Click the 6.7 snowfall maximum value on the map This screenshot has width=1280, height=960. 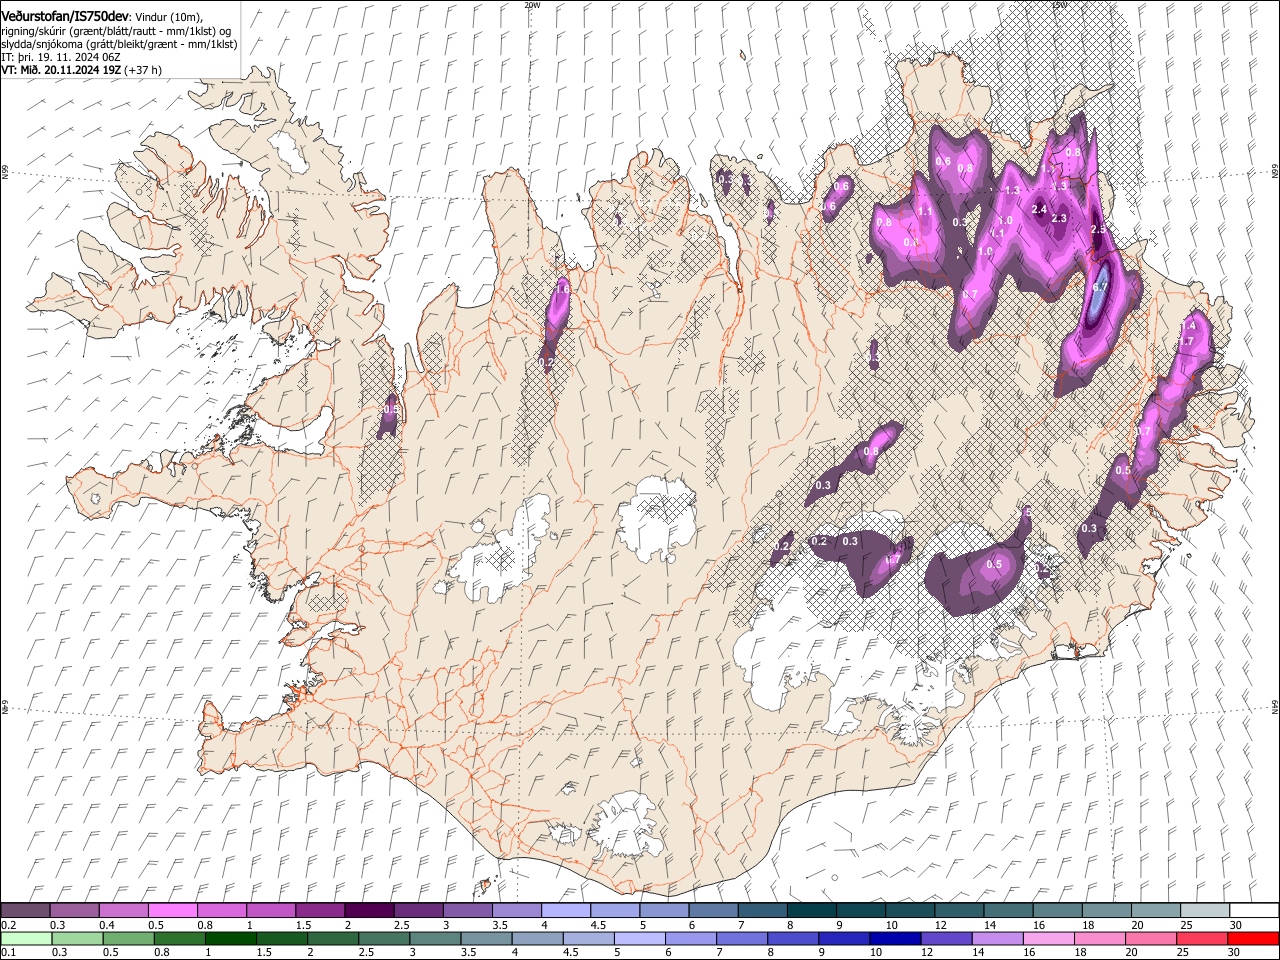click(1101, 288)
